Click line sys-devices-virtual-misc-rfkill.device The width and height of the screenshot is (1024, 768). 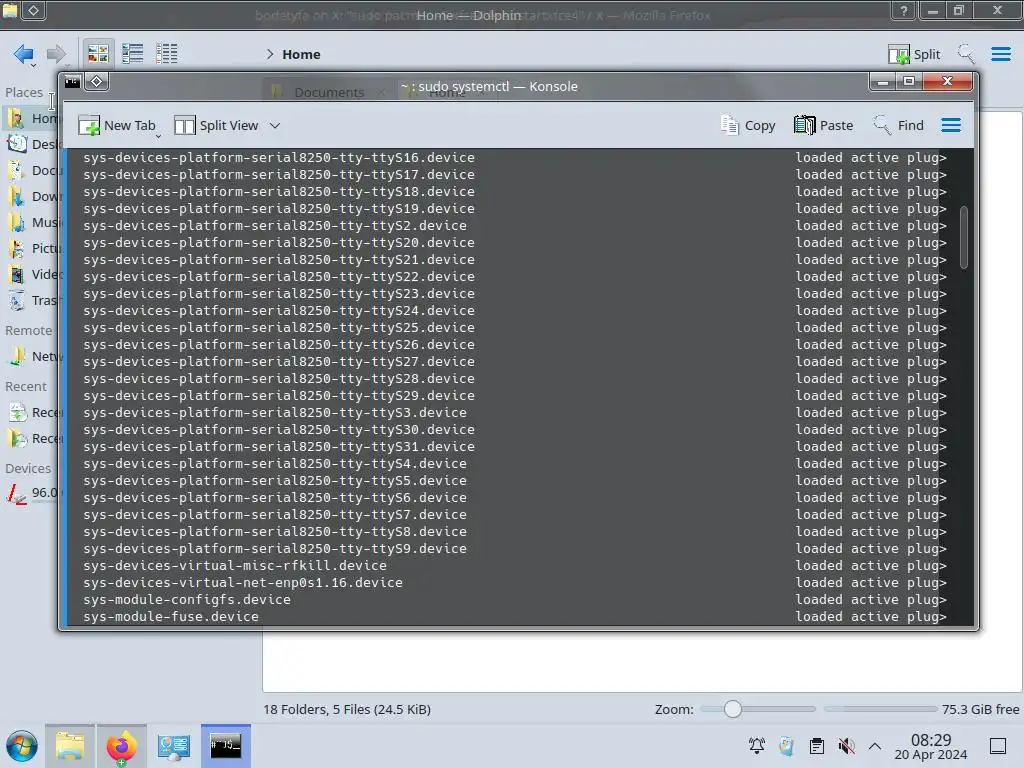[235, 566]
